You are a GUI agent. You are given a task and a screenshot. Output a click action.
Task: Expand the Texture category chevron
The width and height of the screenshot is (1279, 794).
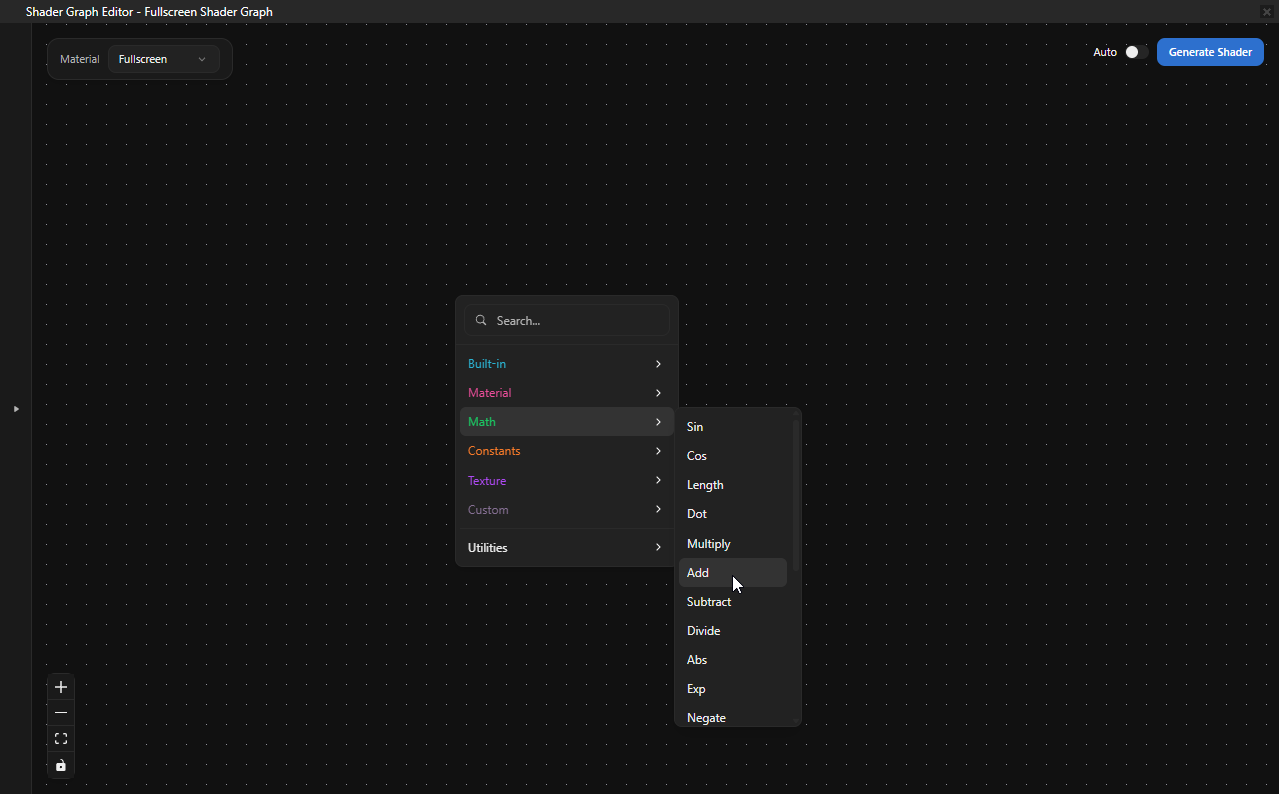[658, 480]
